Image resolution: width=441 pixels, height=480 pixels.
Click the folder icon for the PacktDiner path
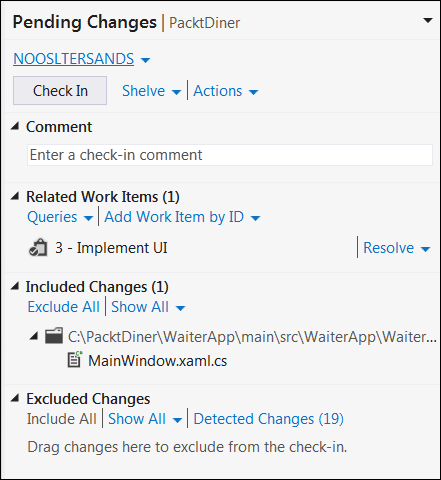click(54, 336)
